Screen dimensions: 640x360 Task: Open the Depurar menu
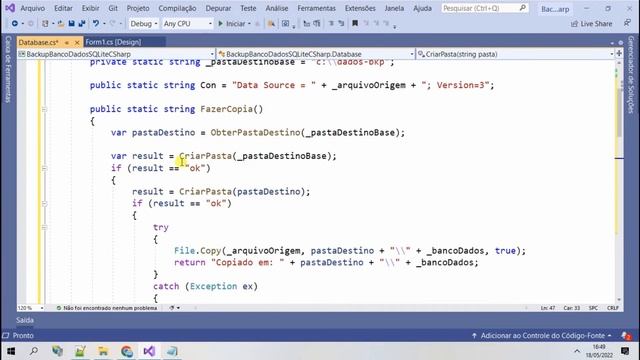pos(218,8)
